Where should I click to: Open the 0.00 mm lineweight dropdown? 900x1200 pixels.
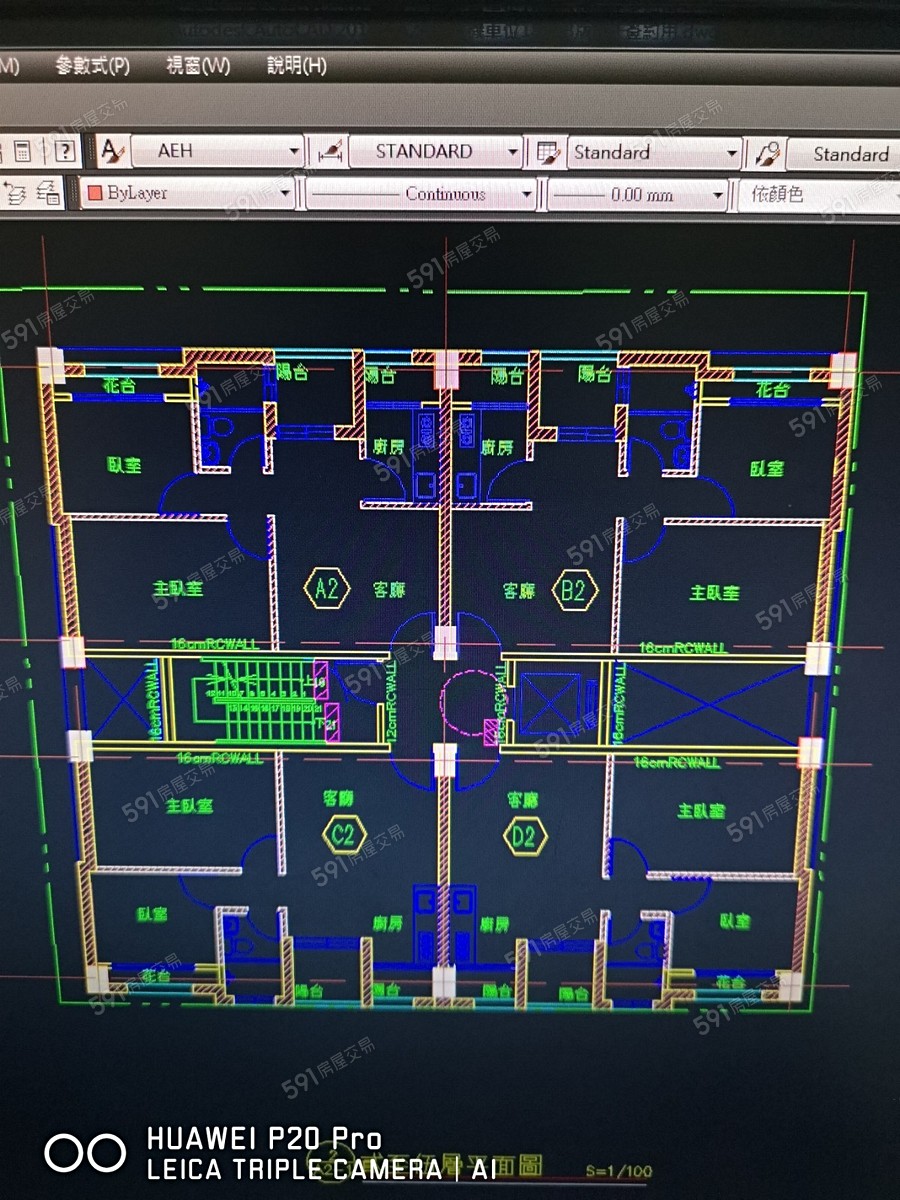click(x=718, y=194)
